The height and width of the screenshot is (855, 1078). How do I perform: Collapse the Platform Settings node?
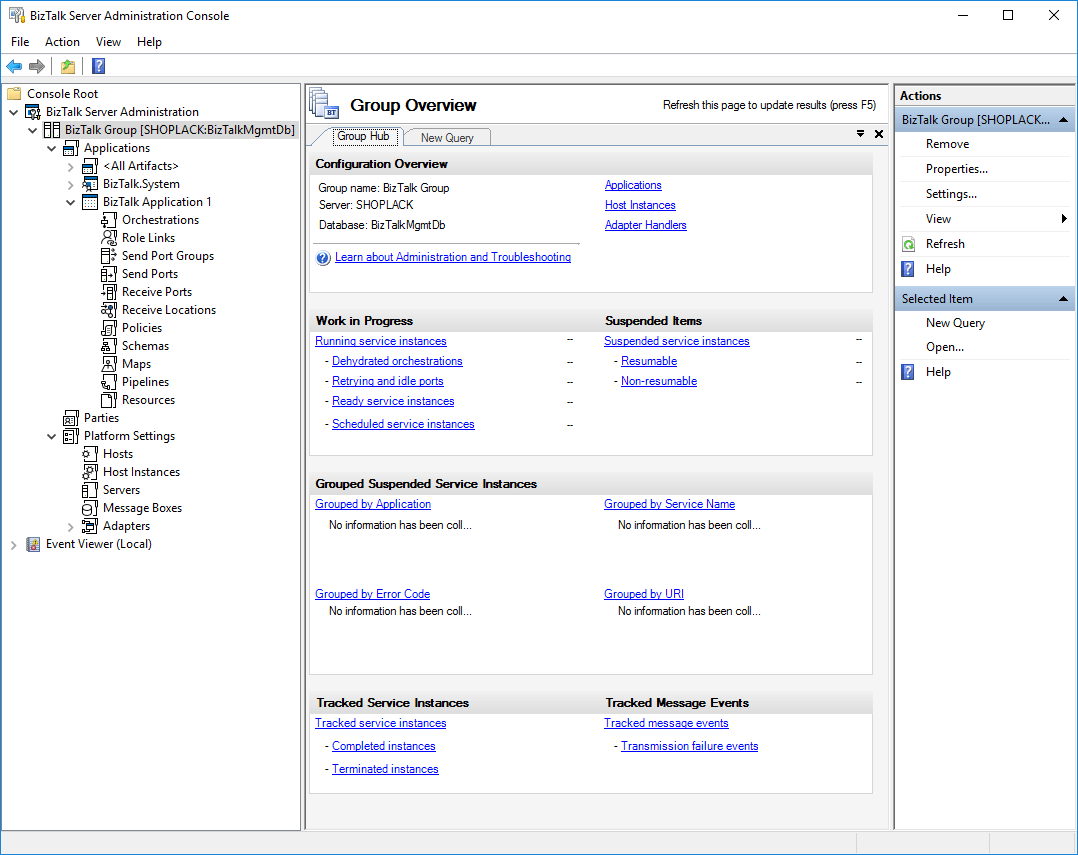point(52,436)
